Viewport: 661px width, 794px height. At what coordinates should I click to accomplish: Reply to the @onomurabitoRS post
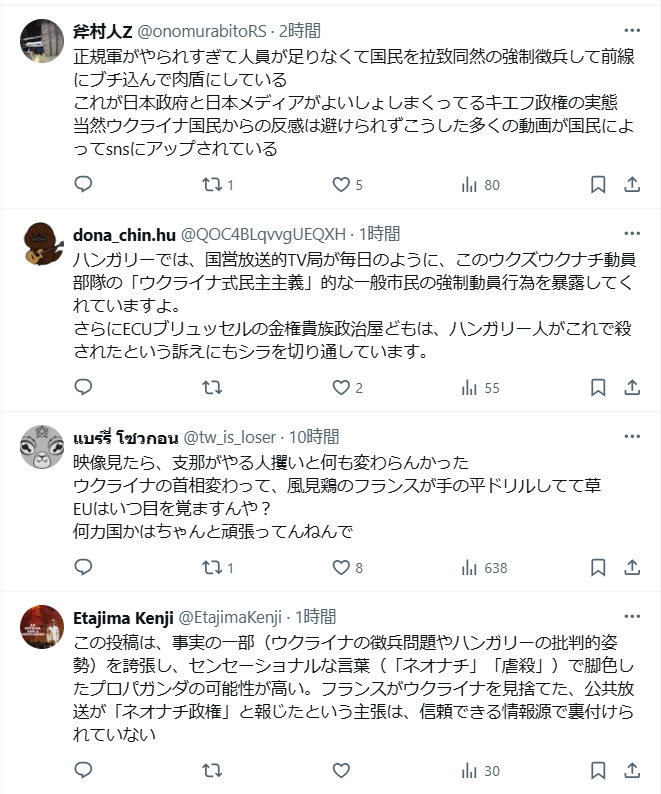pos(84,185)
